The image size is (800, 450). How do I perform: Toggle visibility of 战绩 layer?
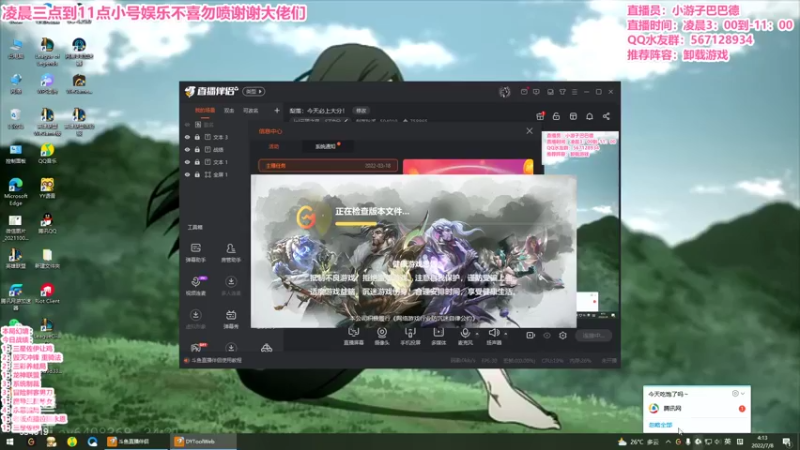click(187, 149)
